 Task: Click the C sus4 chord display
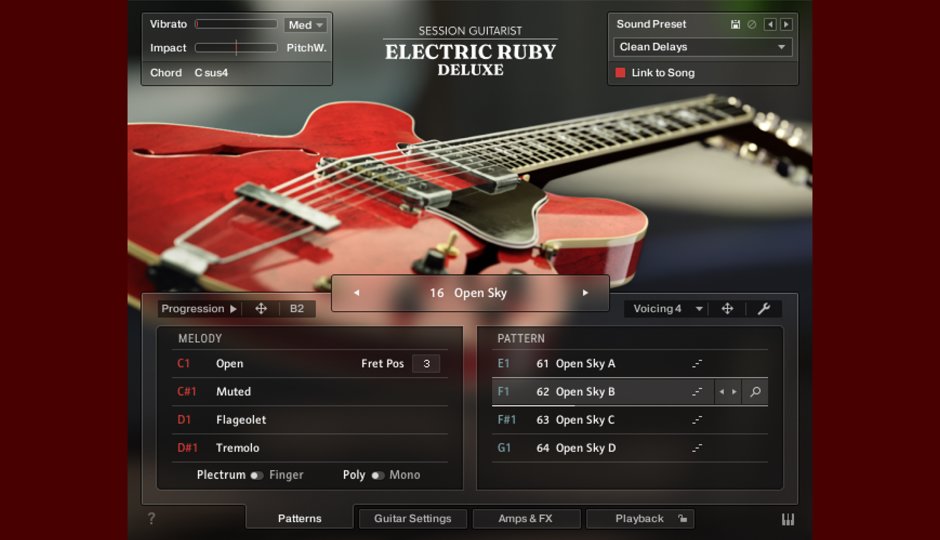[211, 73]
